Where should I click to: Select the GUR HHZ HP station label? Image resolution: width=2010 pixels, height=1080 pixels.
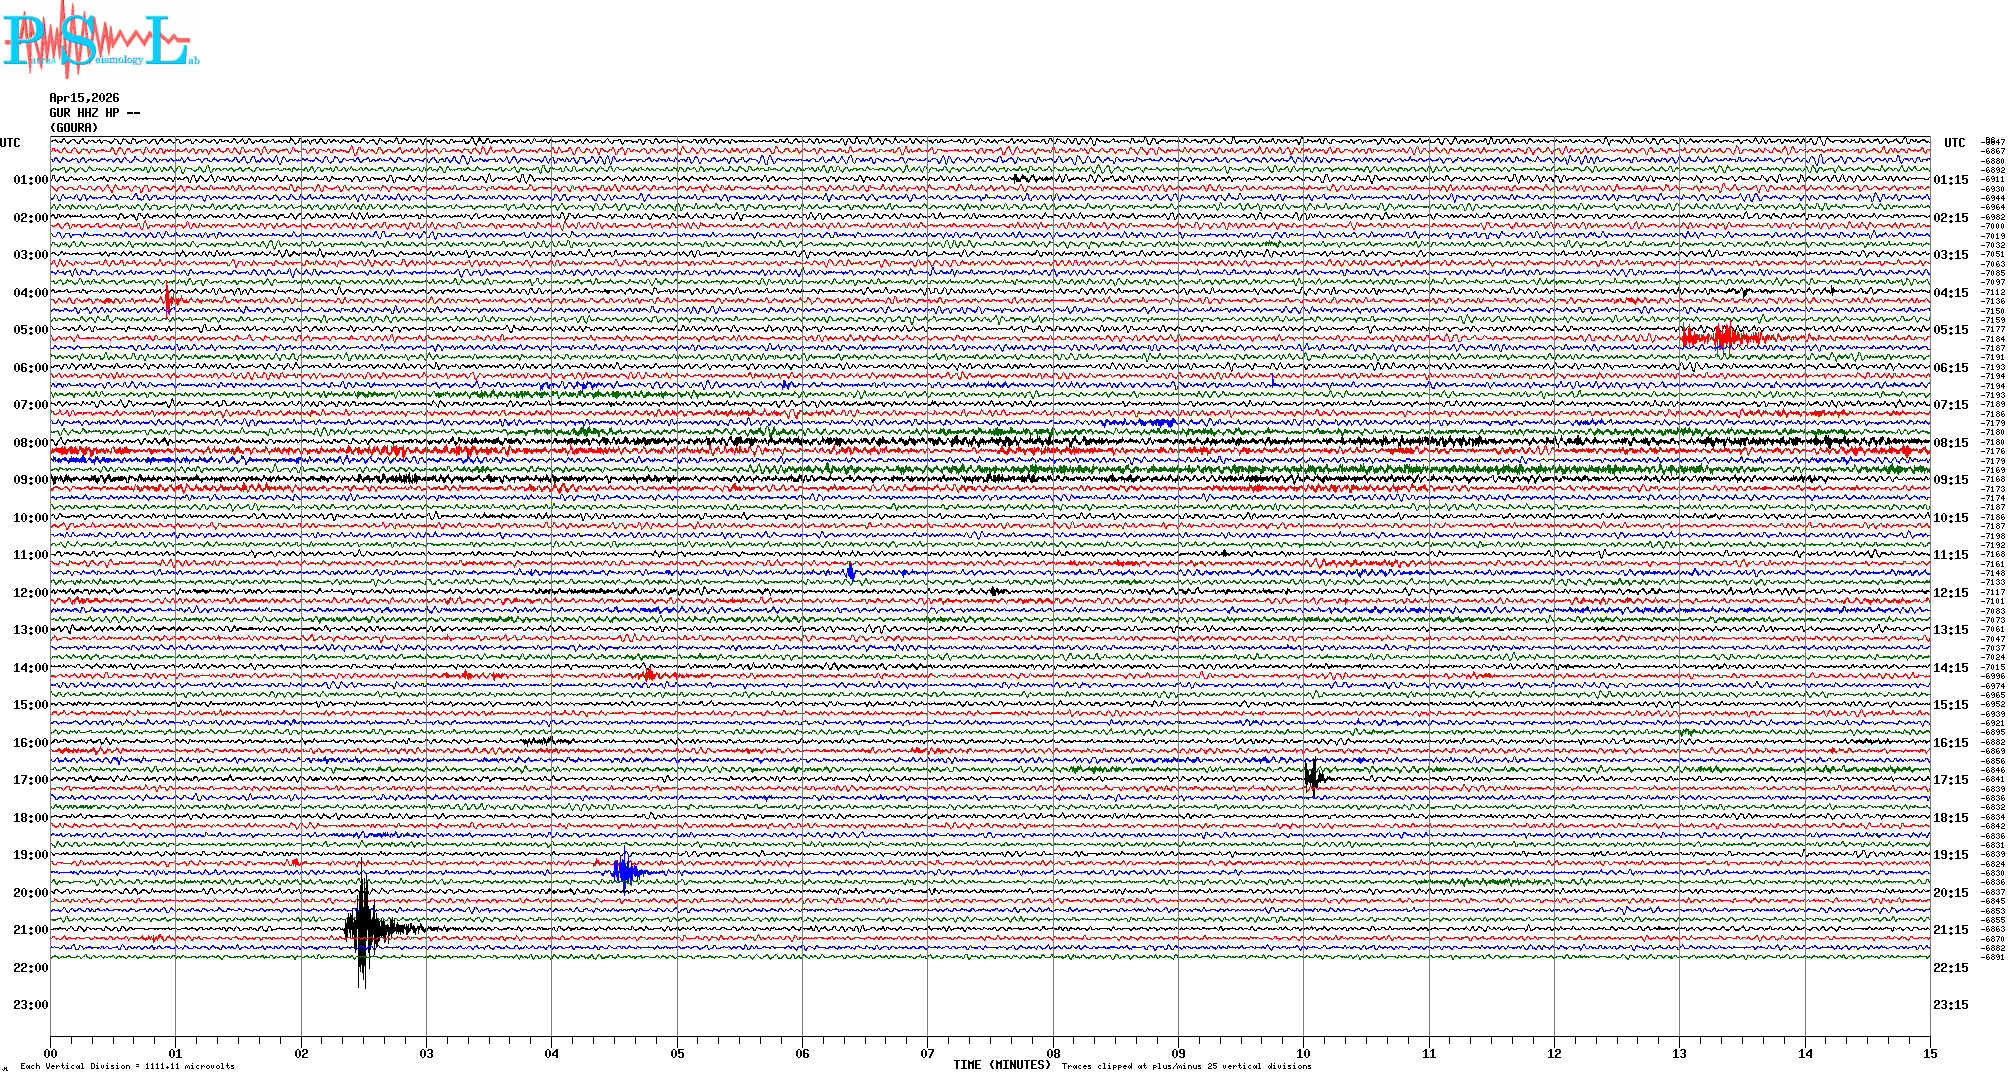tap(94, 113)
